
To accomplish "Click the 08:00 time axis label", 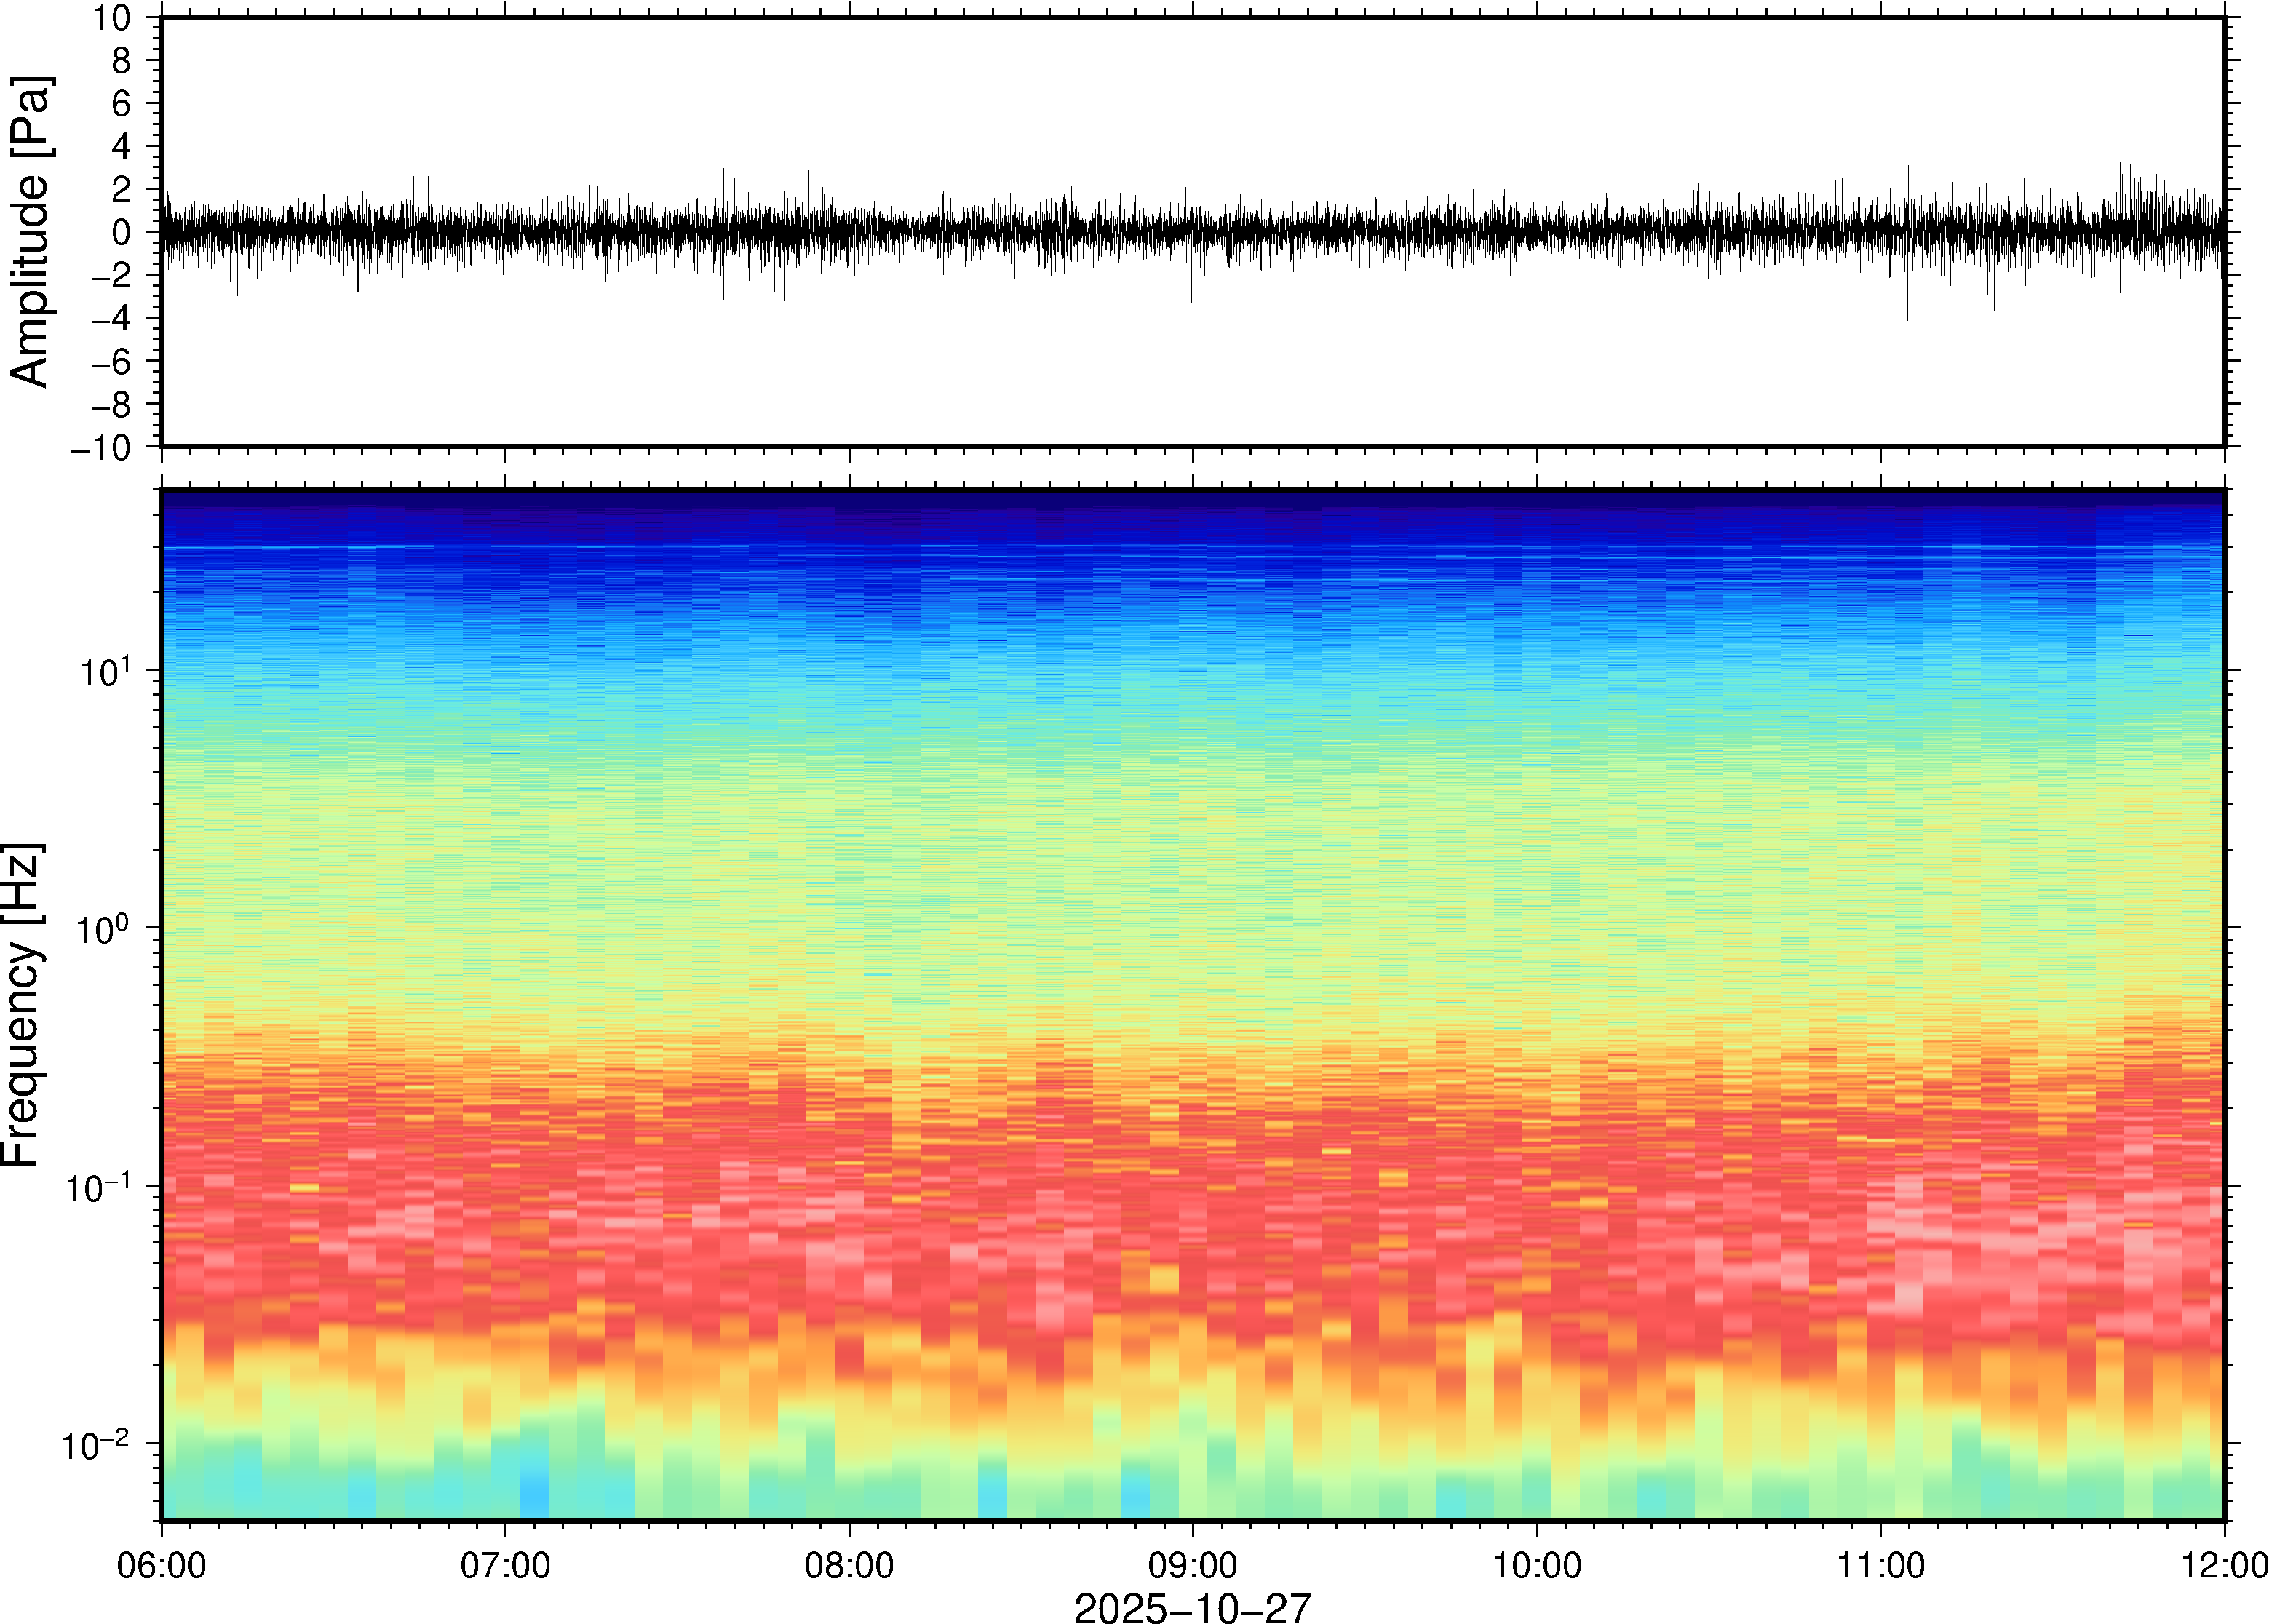I will [x=849, y=1565].
